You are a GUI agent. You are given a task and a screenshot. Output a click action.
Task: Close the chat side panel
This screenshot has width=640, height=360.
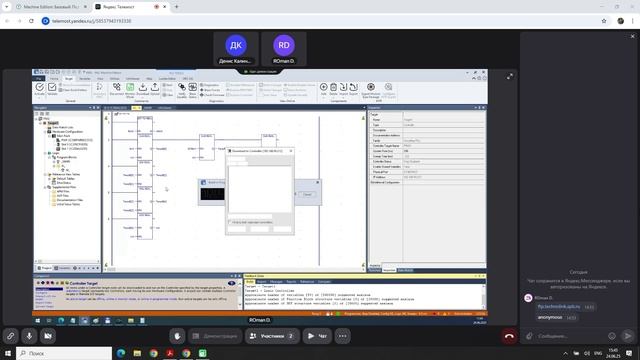point(633,36)
